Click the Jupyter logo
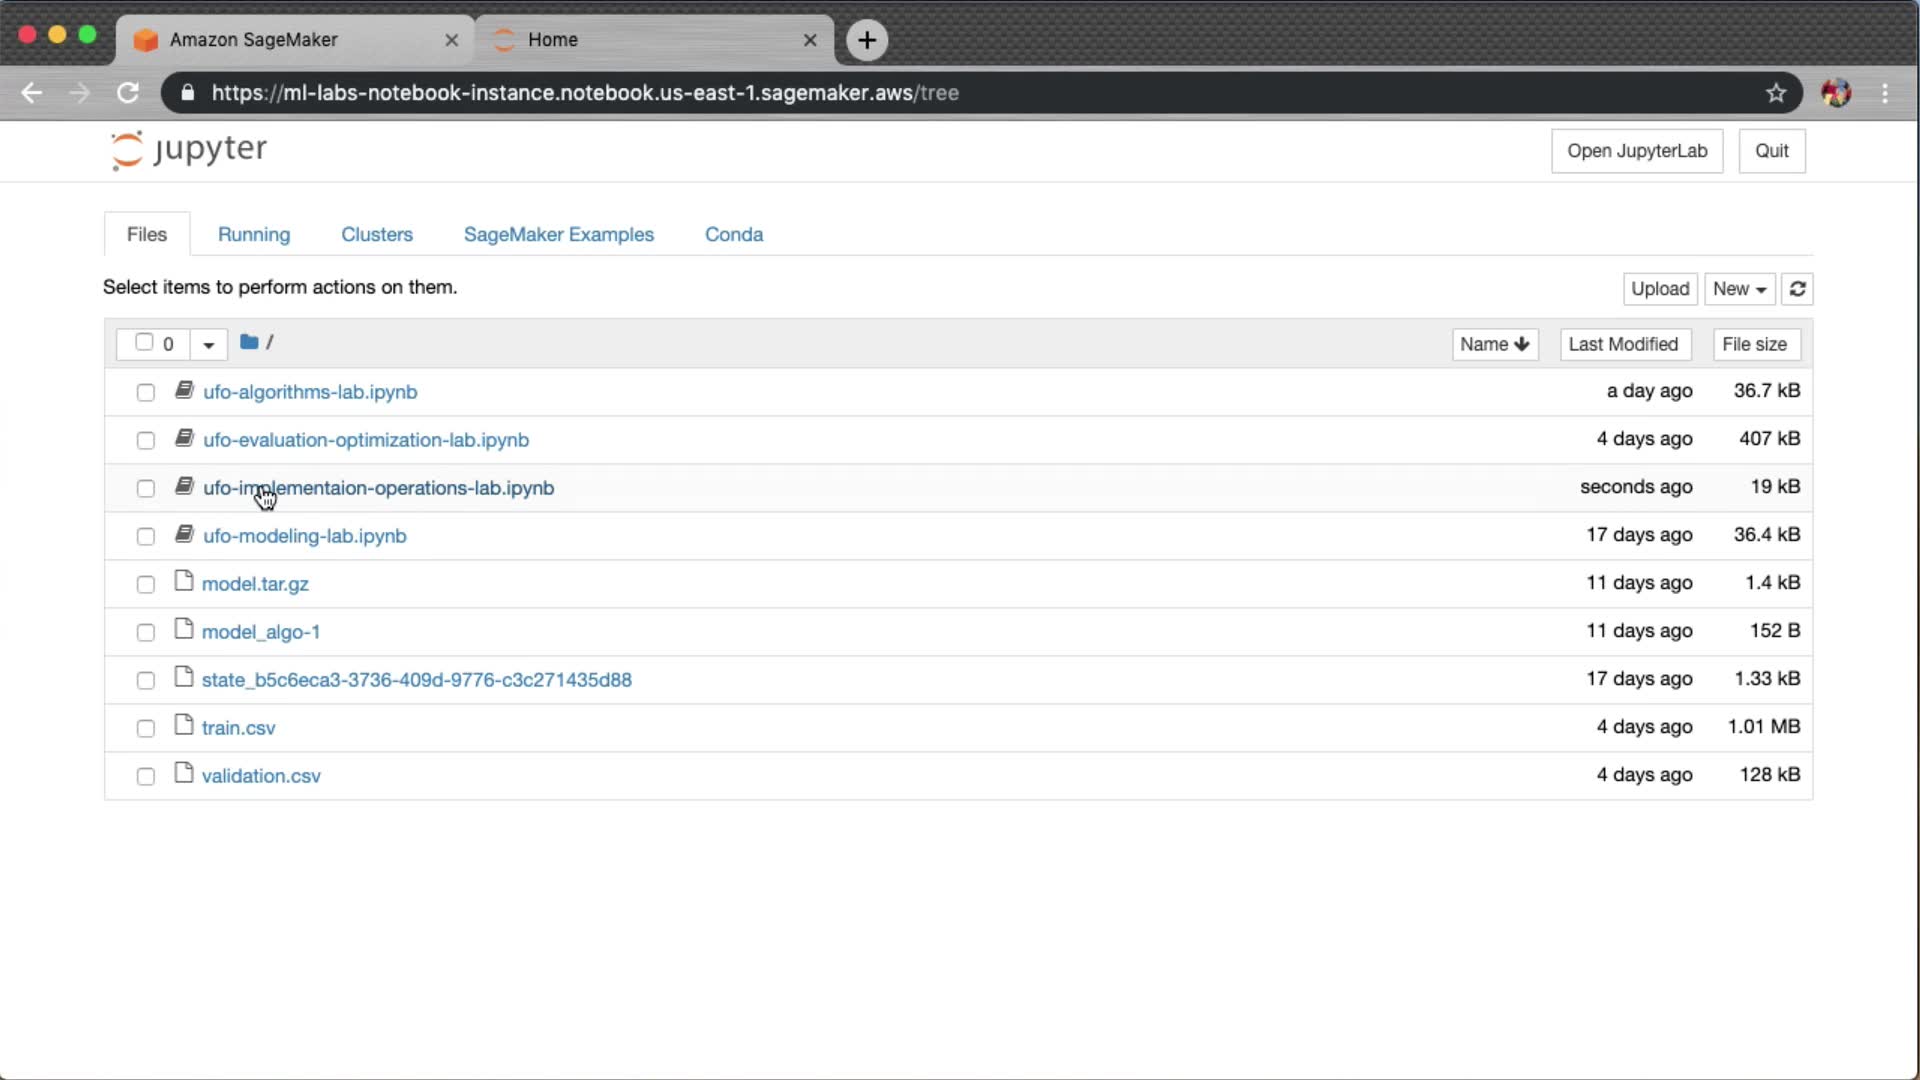This screenshot has width=1920, height=1080. [189, 150]
